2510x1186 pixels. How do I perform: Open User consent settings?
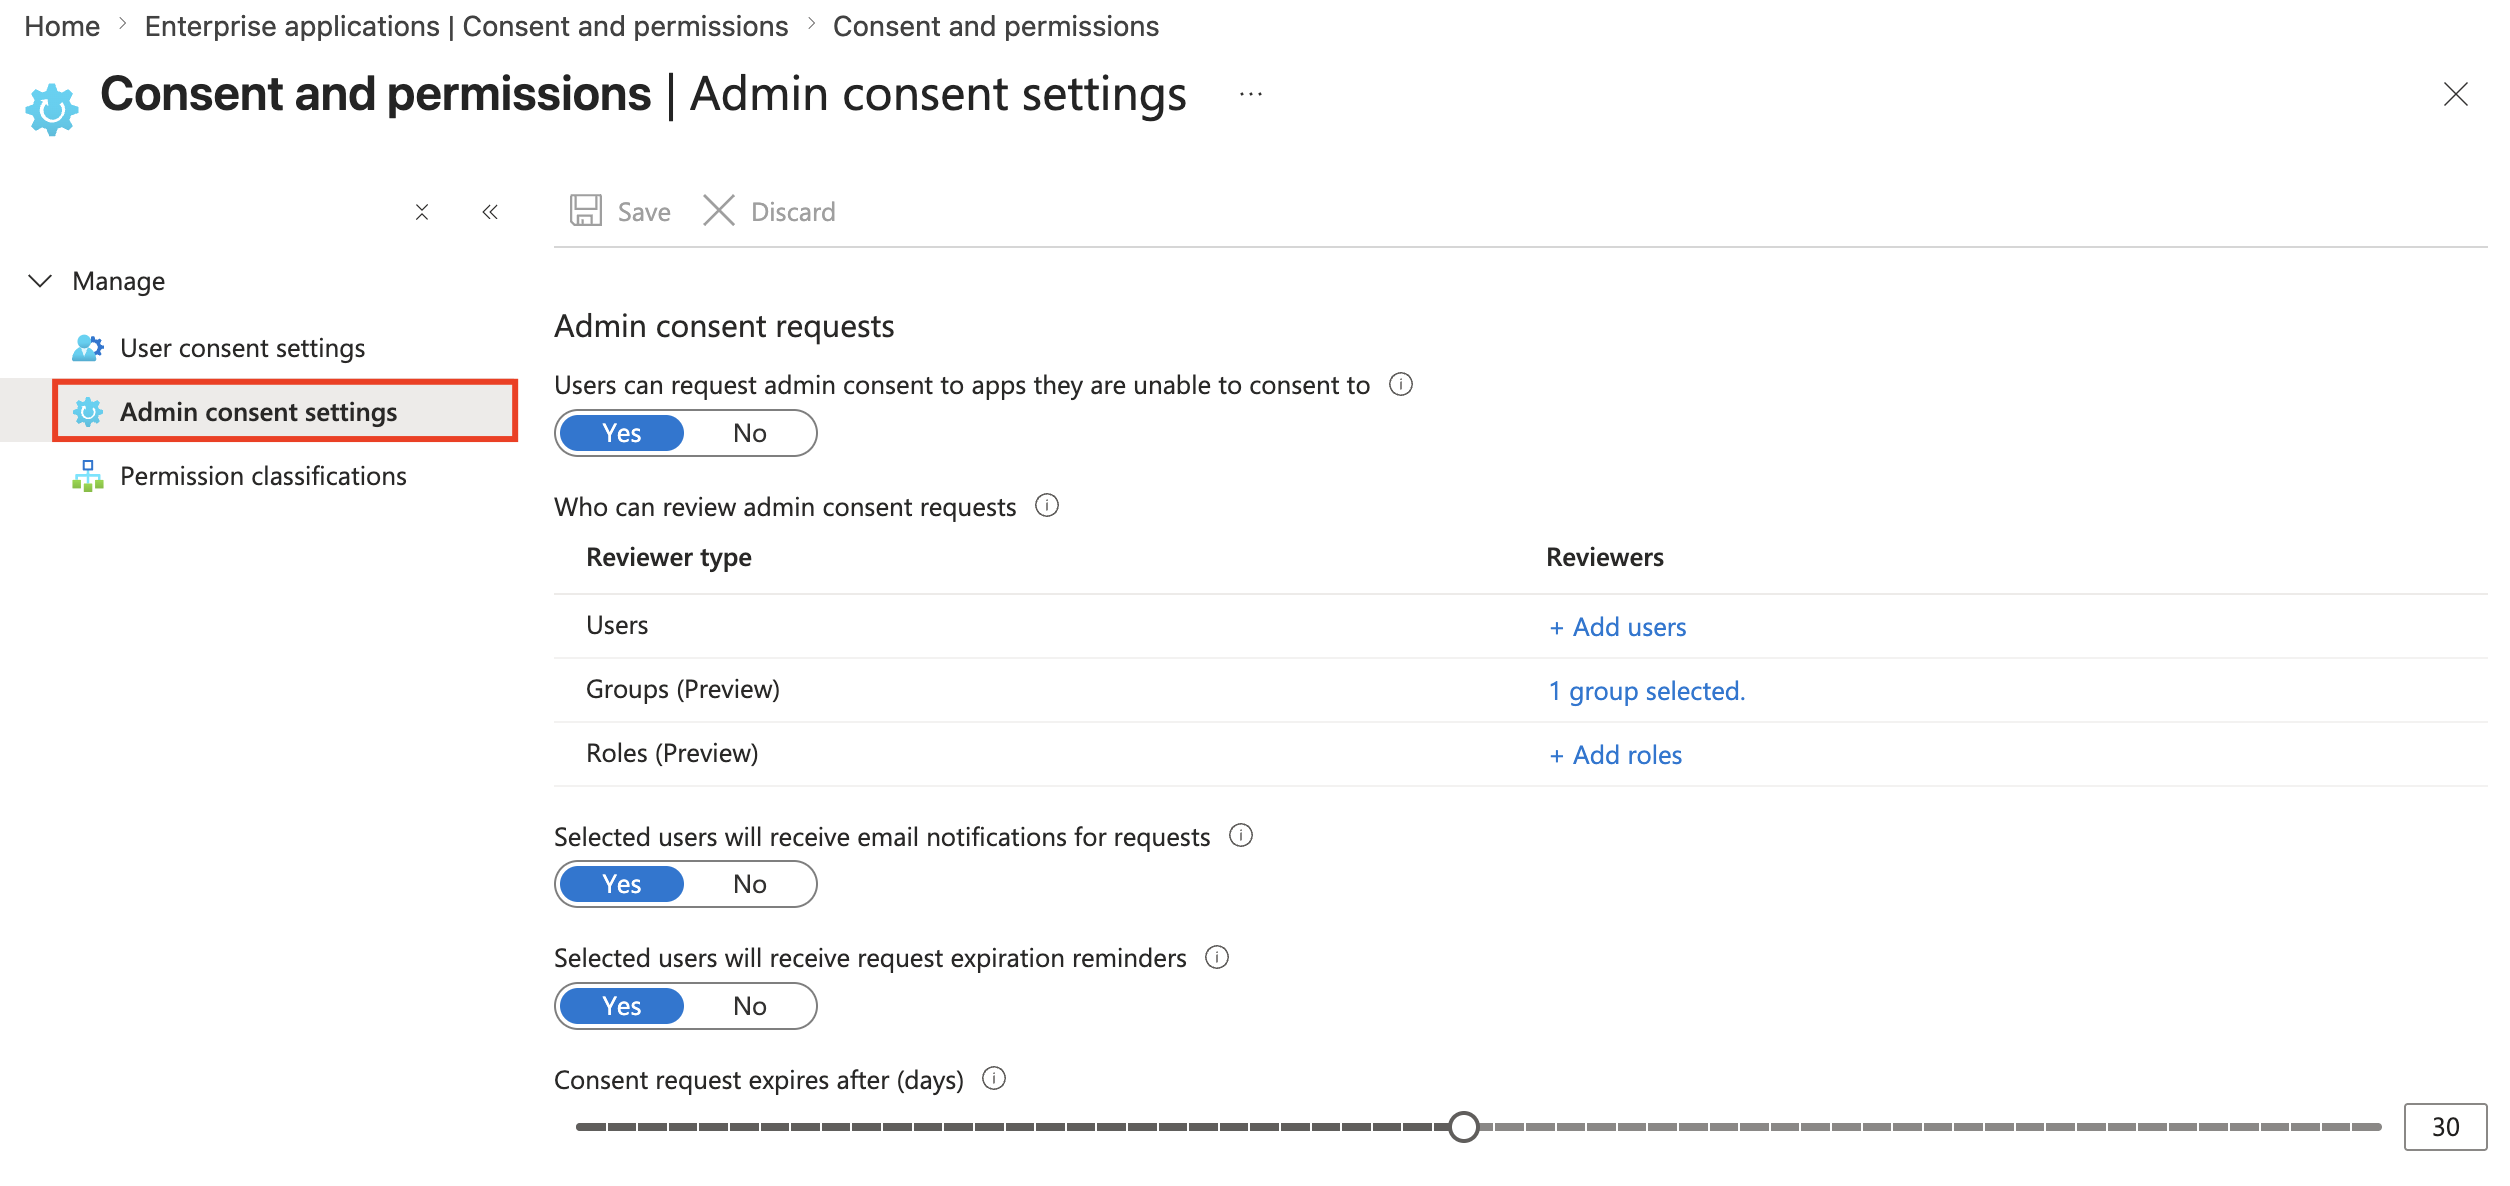243,348
